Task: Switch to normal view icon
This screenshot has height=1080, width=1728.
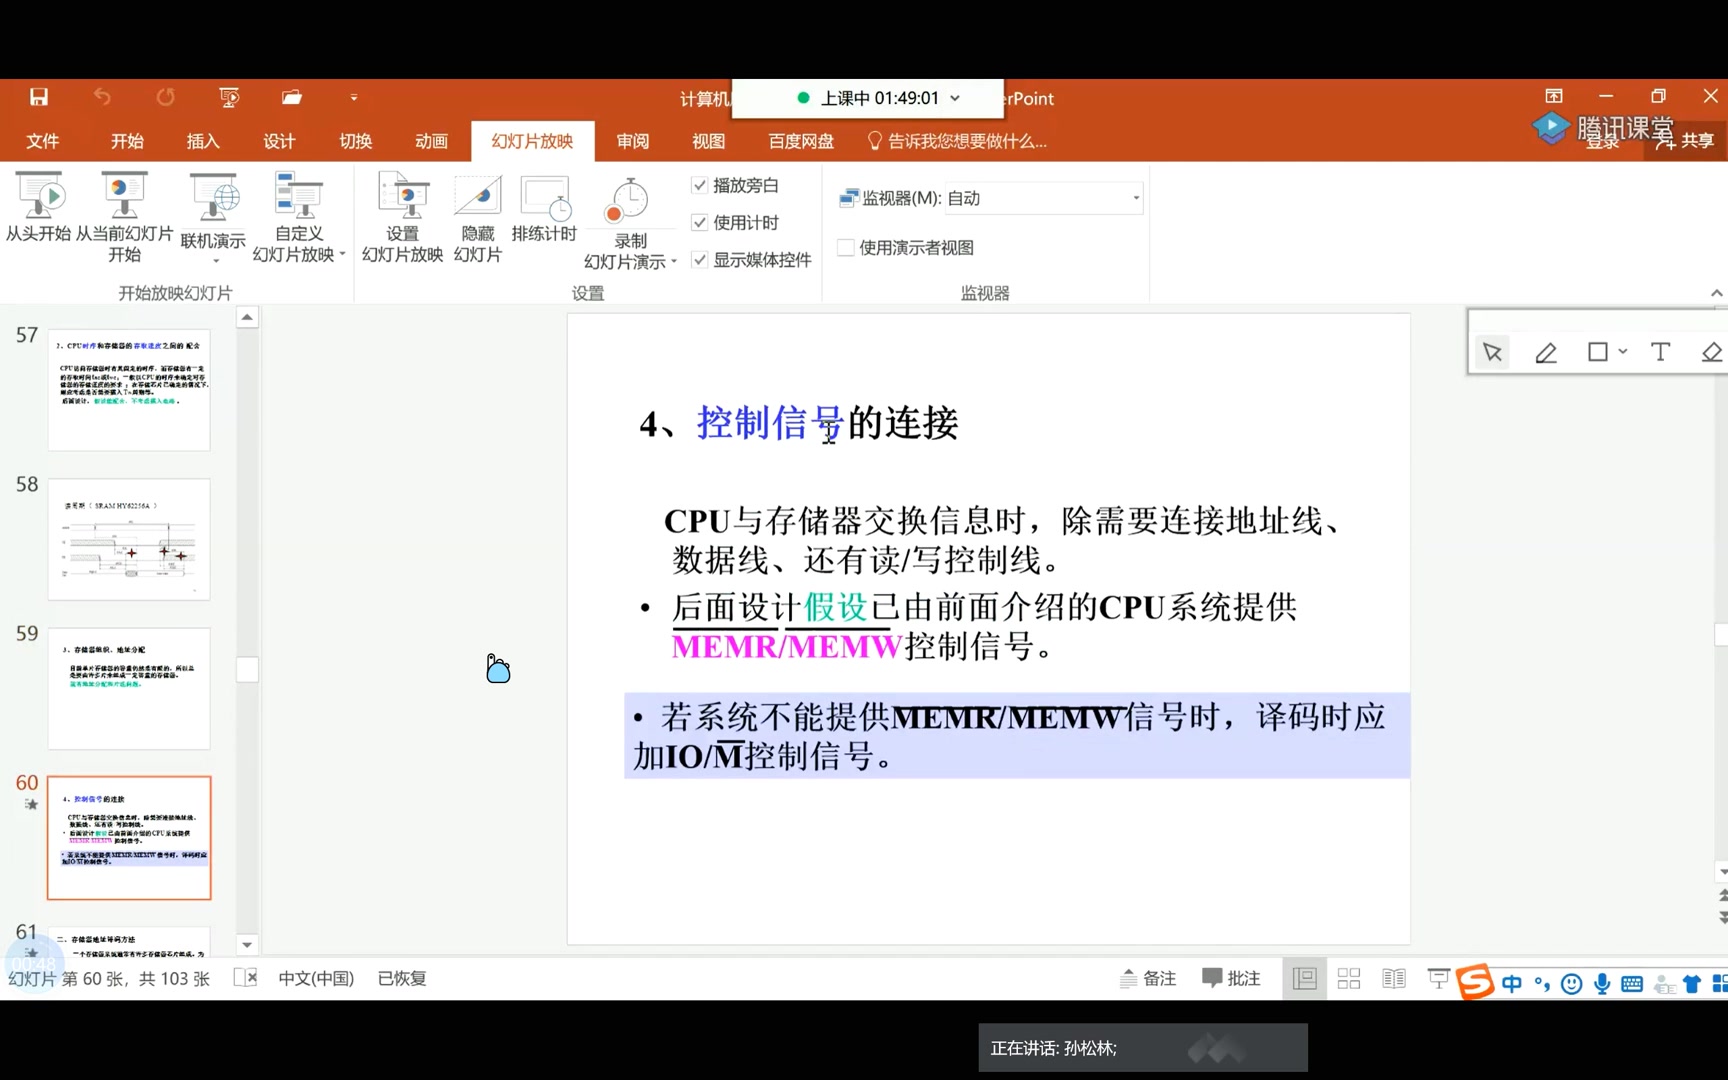Action: click(1305, 978)
